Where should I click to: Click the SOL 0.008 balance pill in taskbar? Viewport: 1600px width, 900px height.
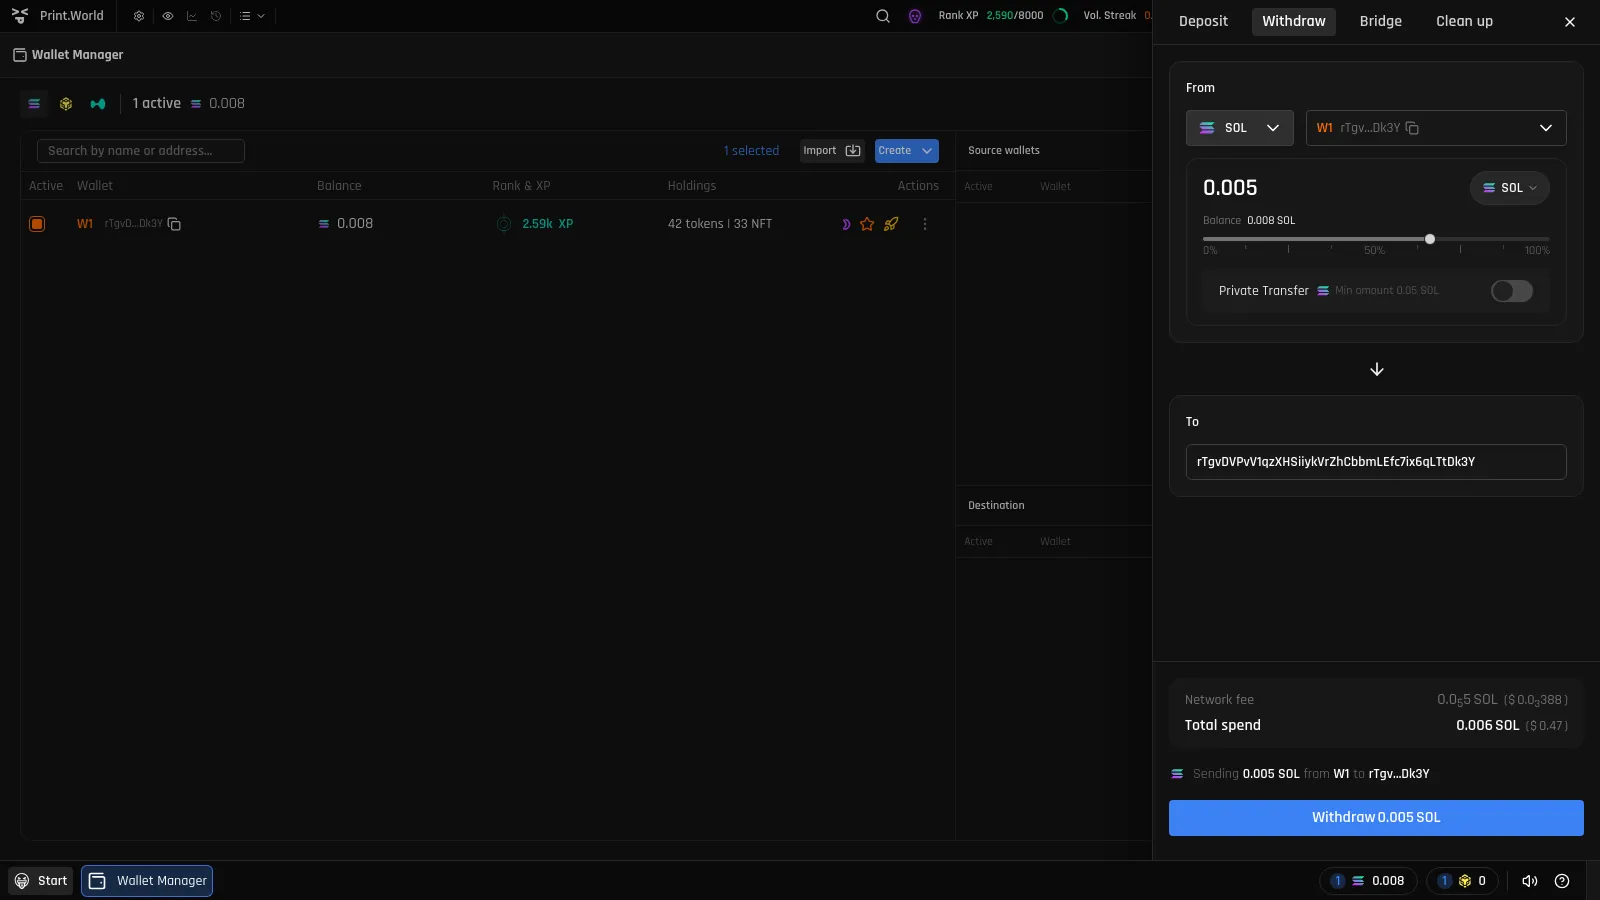point(1368,881)
